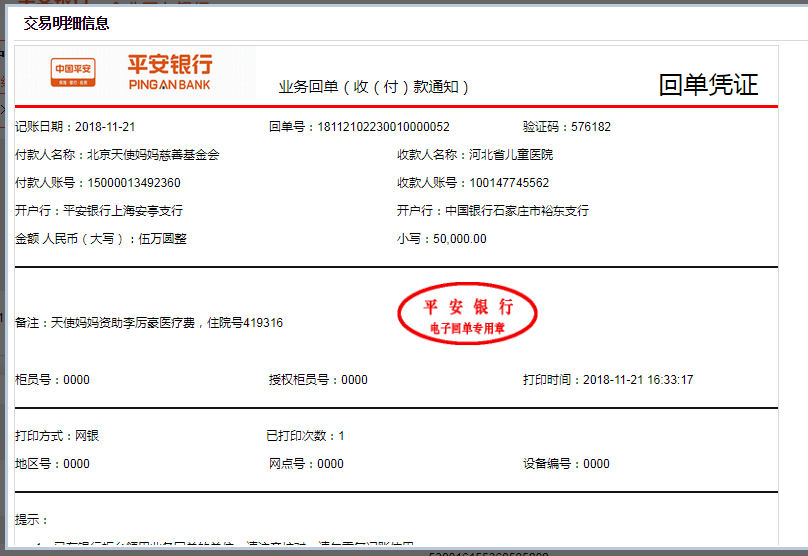Select the 交易明细信息 dialog title
The width and height of the screenshot is (808, 556).
point(66,24)
